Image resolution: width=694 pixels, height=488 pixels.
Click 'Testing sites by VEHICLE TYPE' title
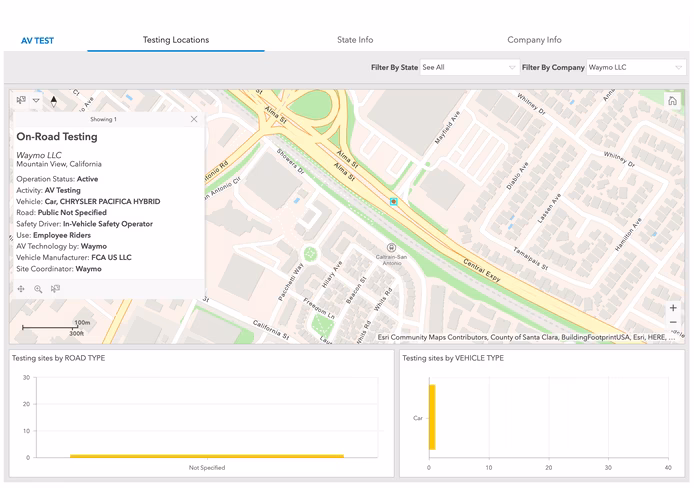click(x=453, y=358)
